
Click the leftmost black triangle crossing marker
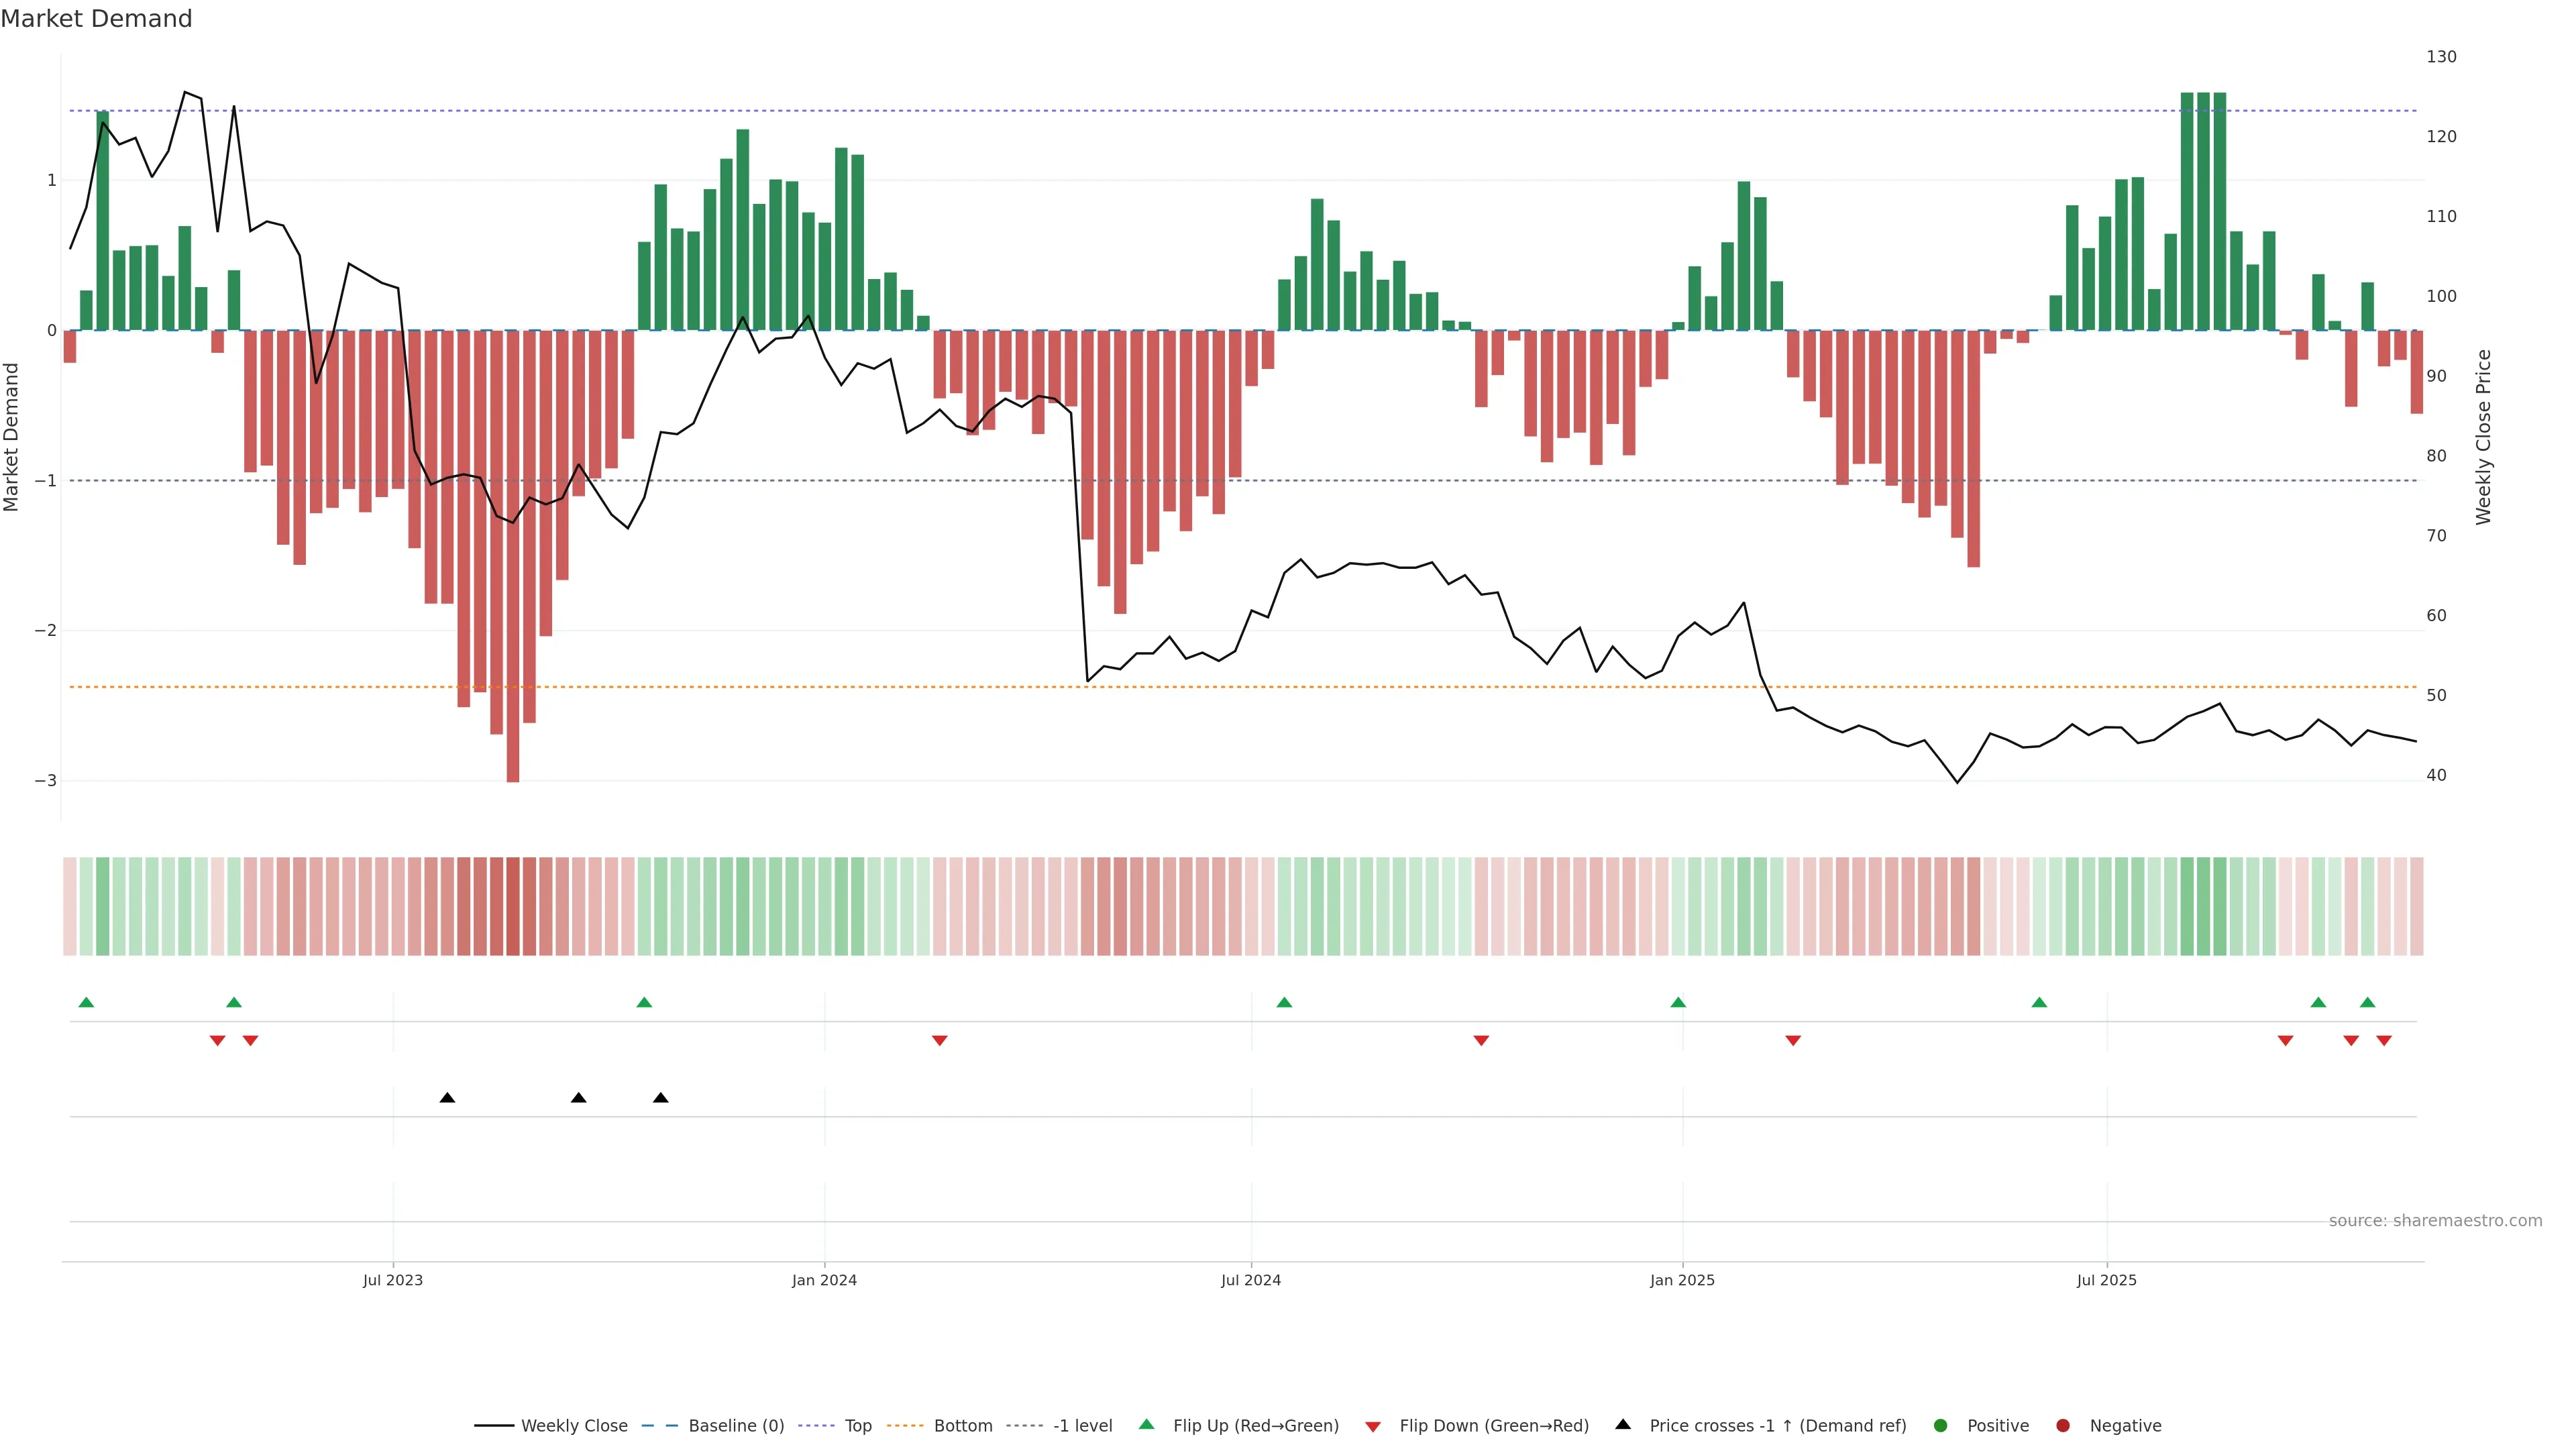(447, 1098)
